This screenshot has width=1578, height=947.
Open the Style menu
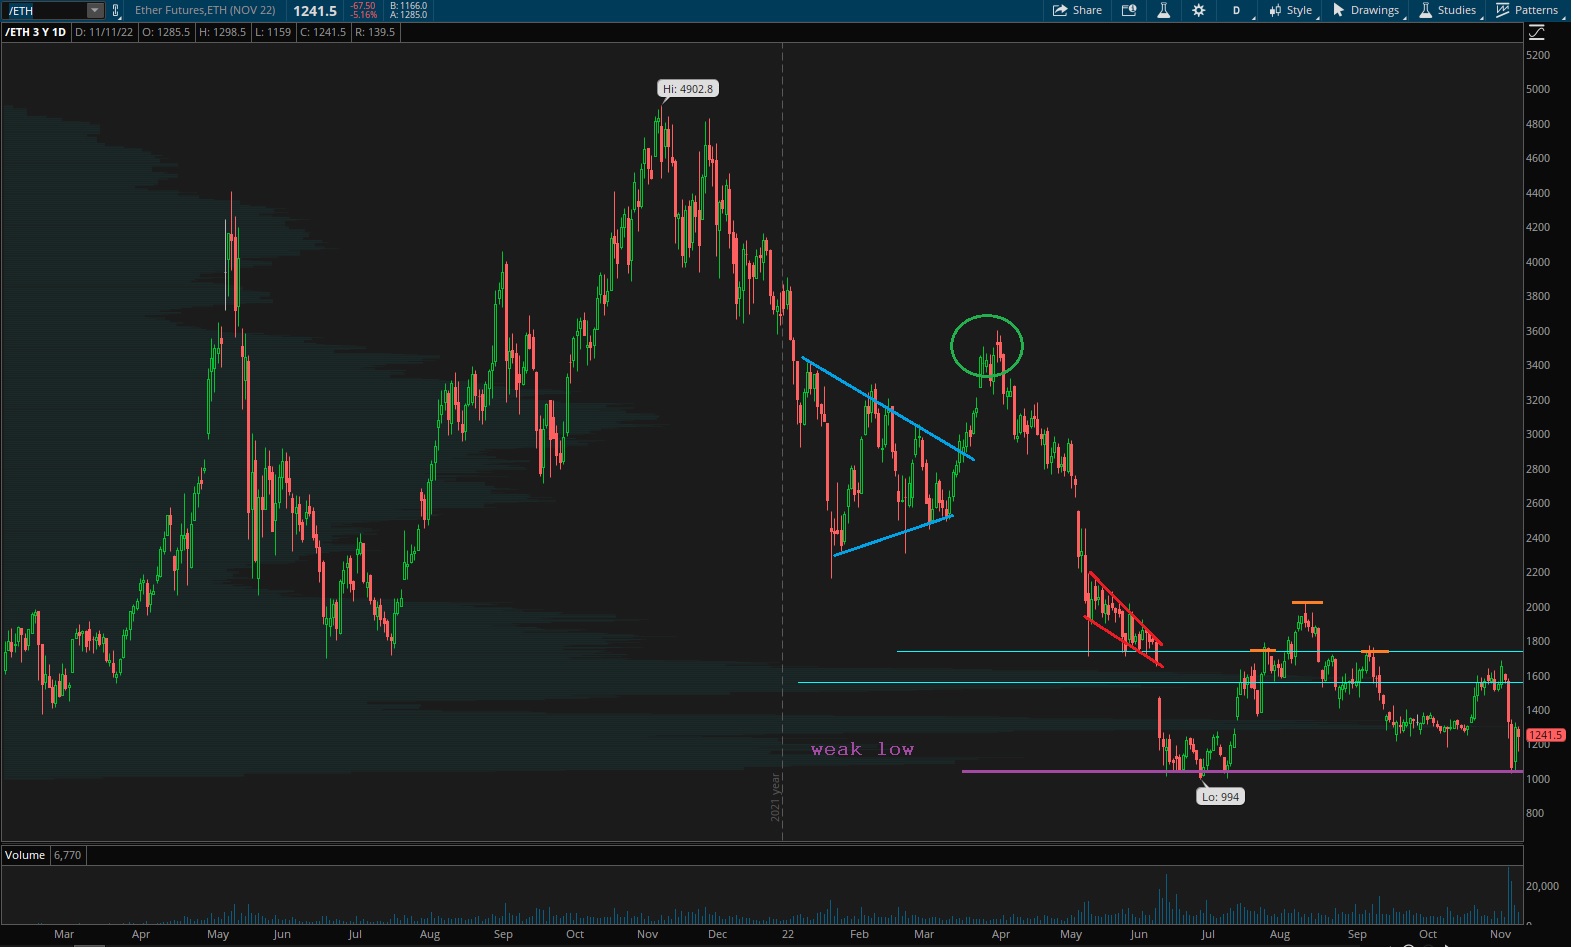(x=1292, y=10)
